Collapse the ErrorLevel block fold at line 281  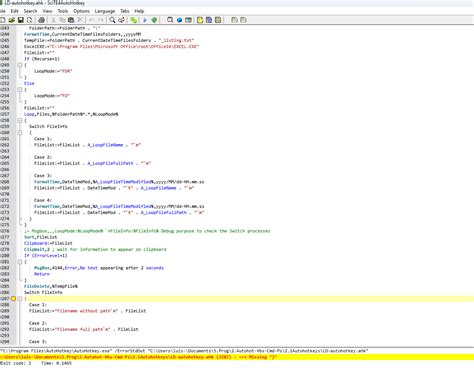[x=20, y=262]
